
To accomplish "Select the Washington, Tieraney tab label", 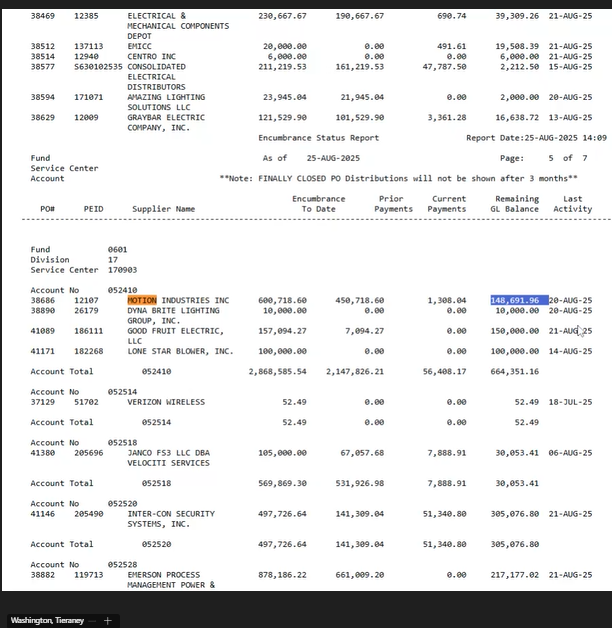I will coord(47,620).
